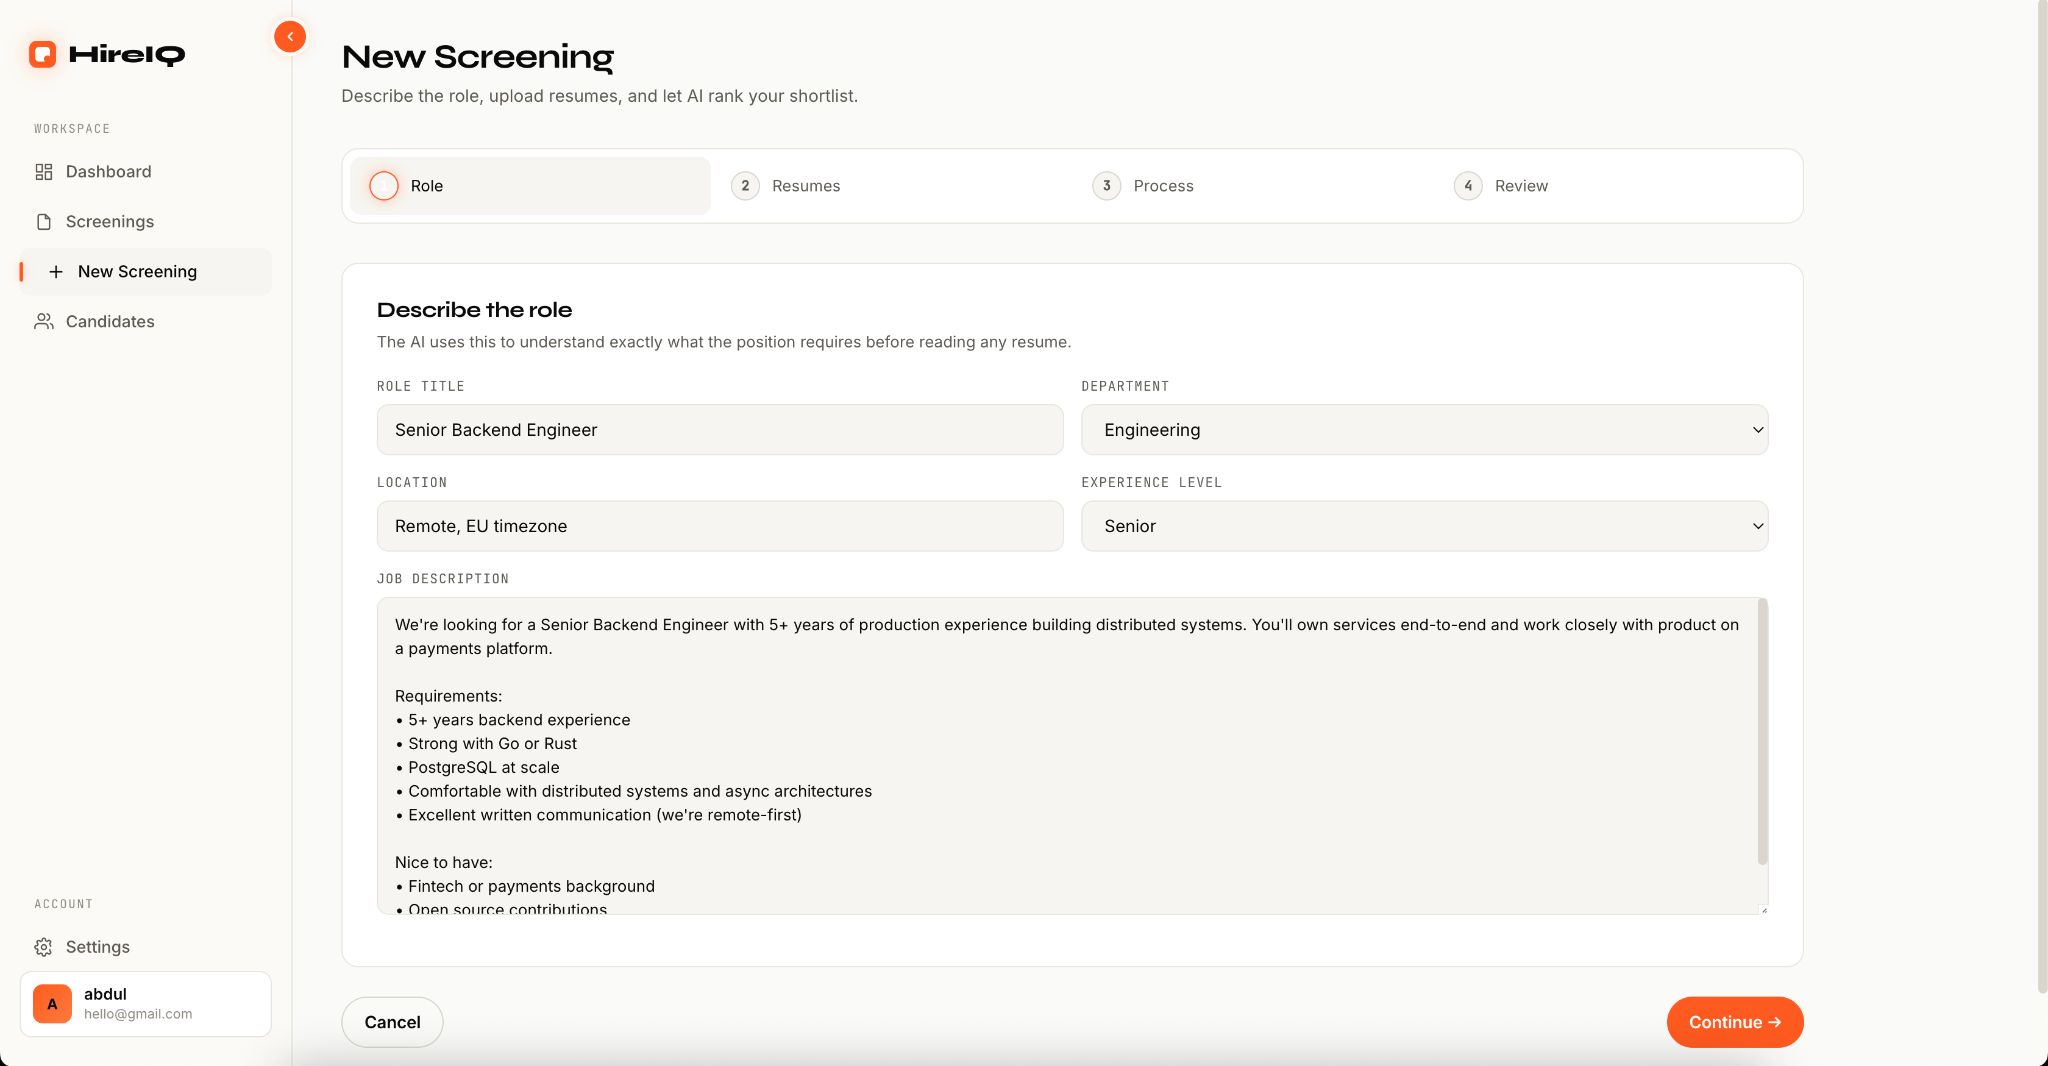The width and height of the screenshot is (2048, 1066).
Task: Click the '5+ years backend experience' line
Action: (x=513, y=720)
